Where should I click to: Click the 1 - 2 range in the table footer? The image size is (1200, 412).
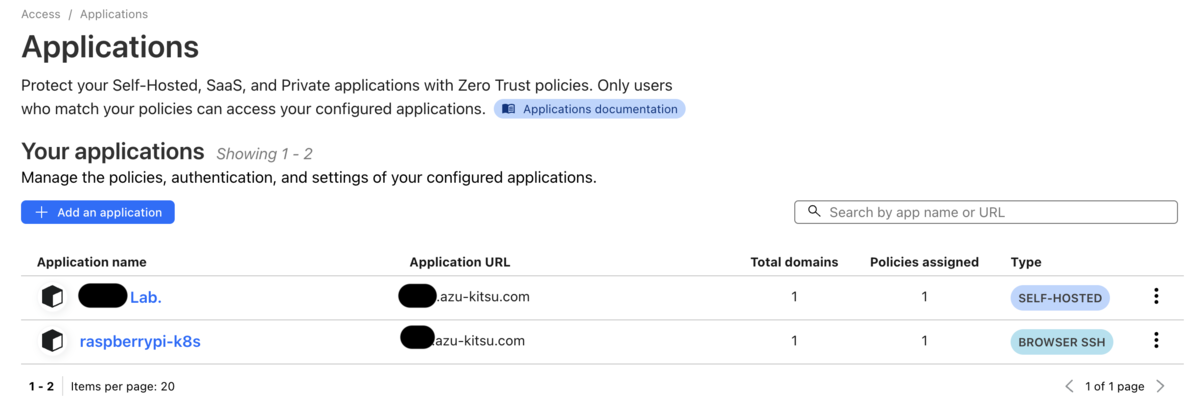[41, 386]
